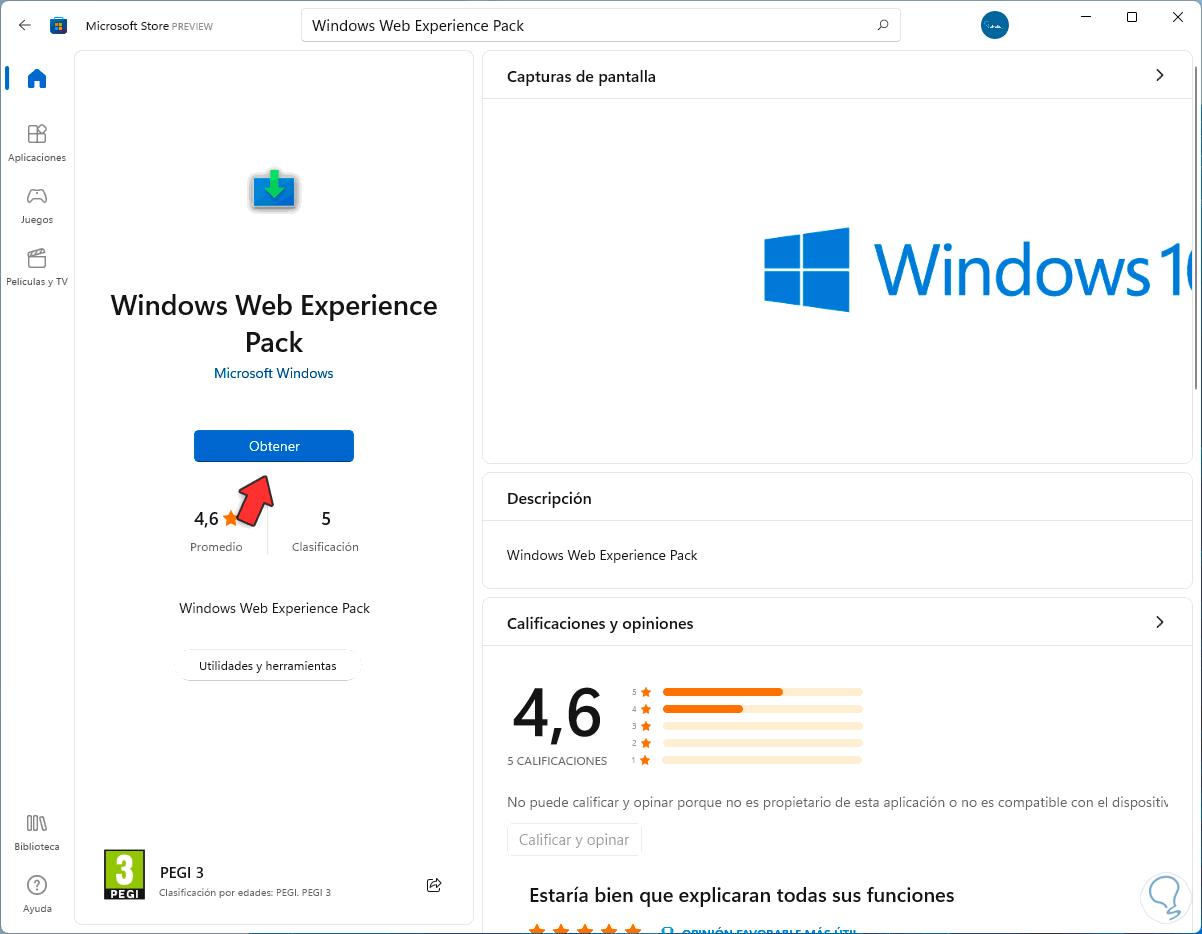Close the Microsoft Store window

pyautogui.click(x=1178, y=17)
